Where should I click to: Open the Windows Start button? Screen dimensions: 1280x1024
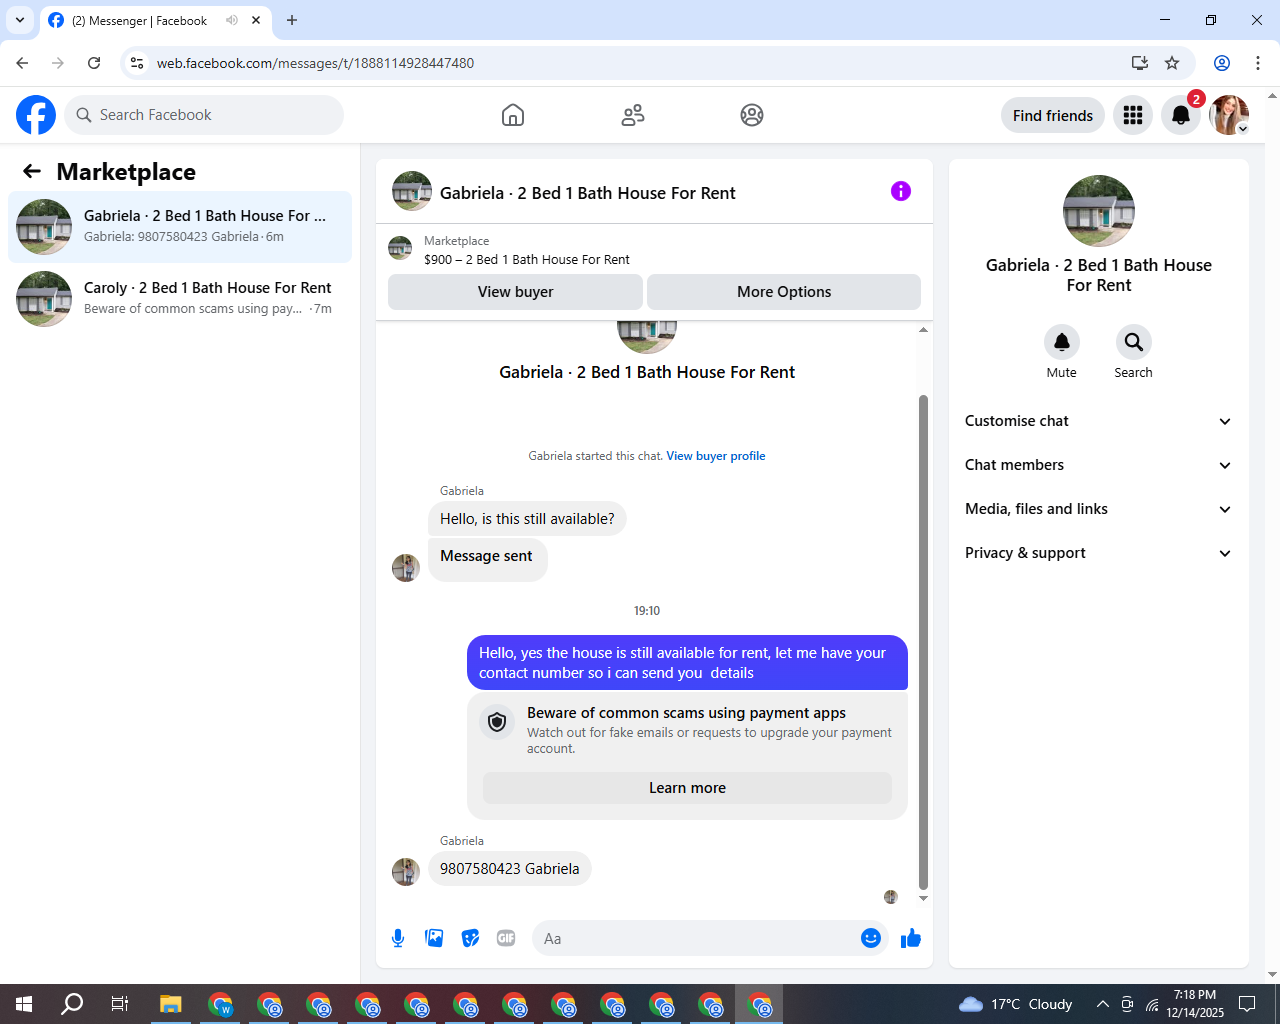[24, 1004]
